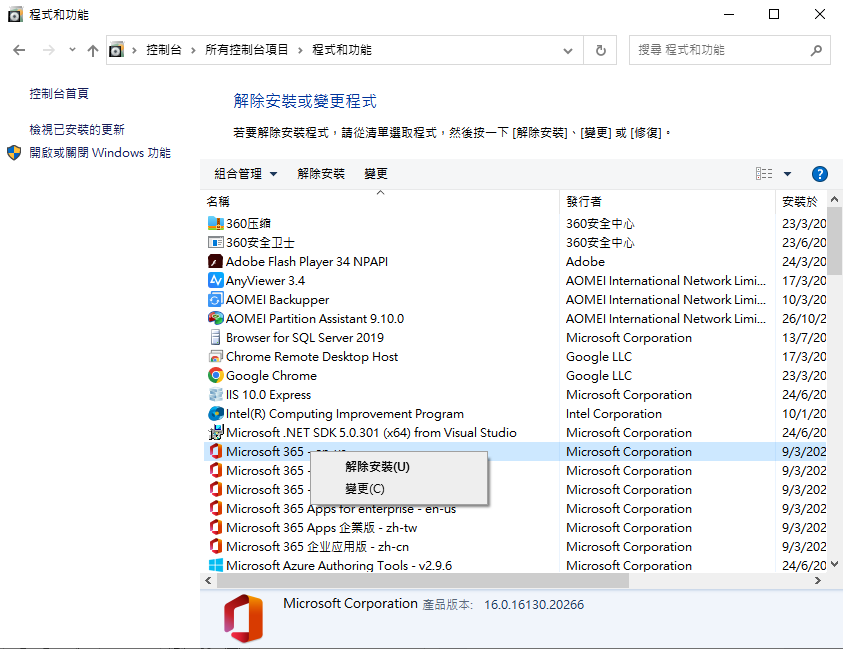
Task: Open the view options dropdown arrow
Action: coord(788,174)
